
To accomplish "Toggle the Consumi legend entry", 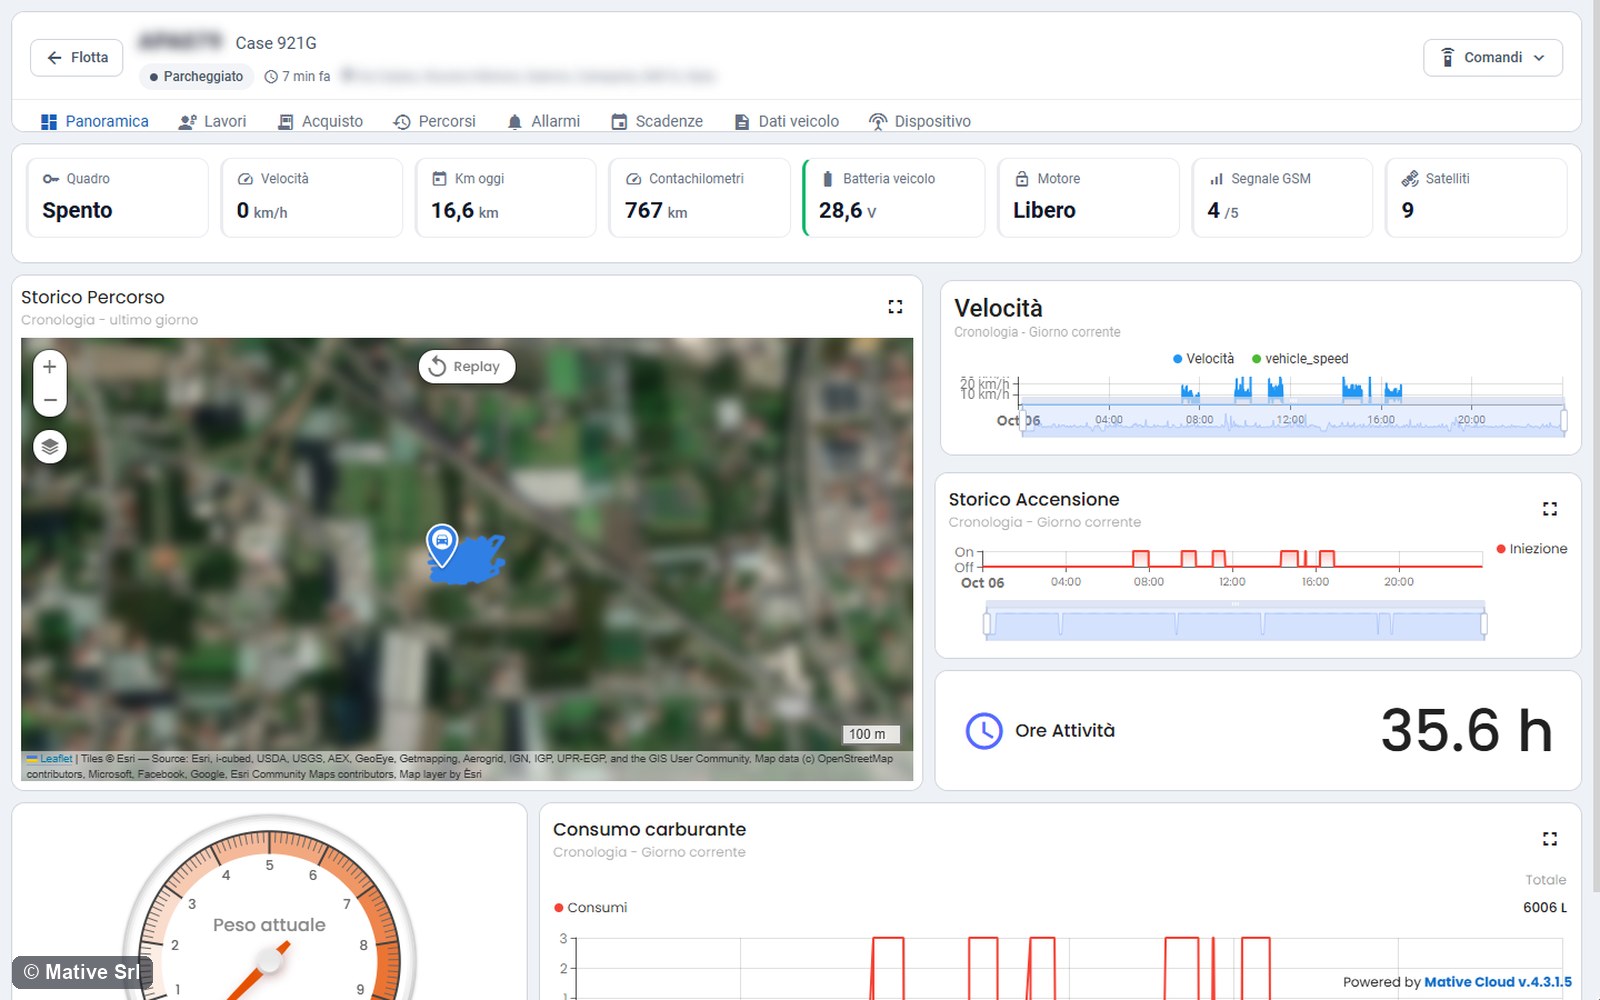I will click(x=591, y=908).
